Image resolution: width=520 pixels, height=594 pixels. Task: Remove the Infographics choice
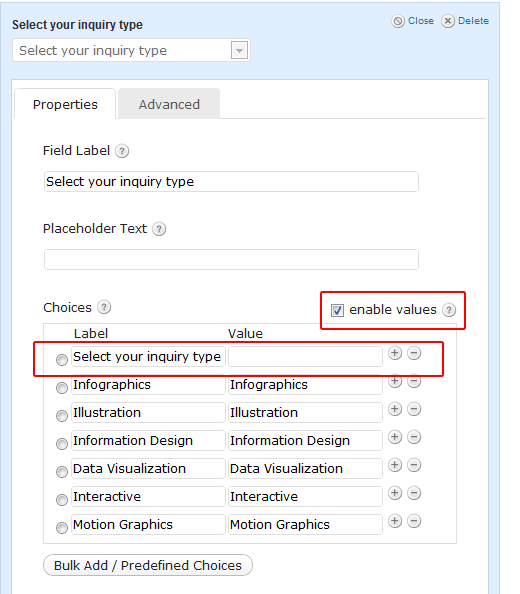click(414, 381)
